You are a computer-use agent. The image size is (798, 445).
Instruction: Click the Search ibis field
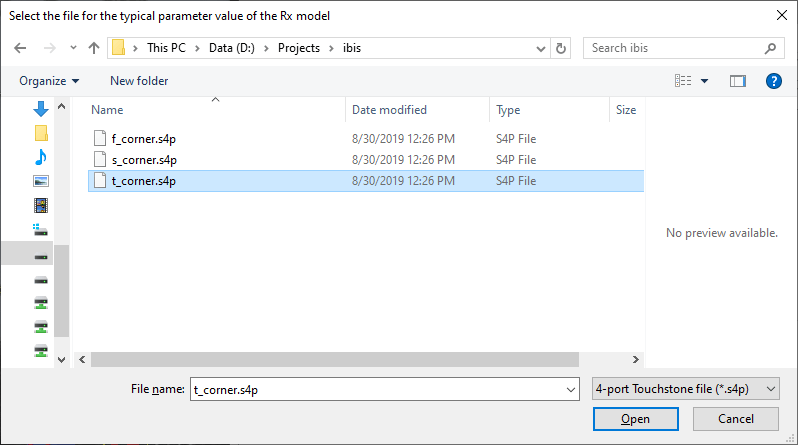coord(675,48)
